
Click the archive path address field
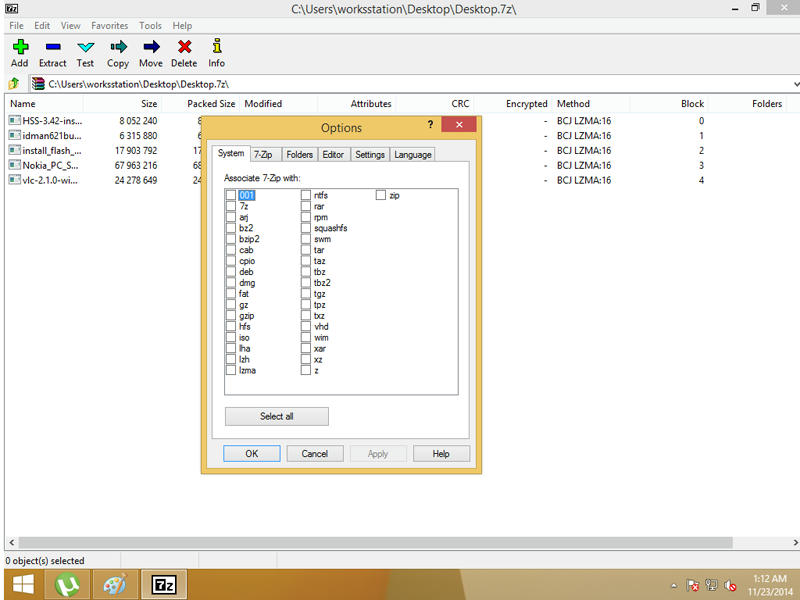[x=416, y=84]
